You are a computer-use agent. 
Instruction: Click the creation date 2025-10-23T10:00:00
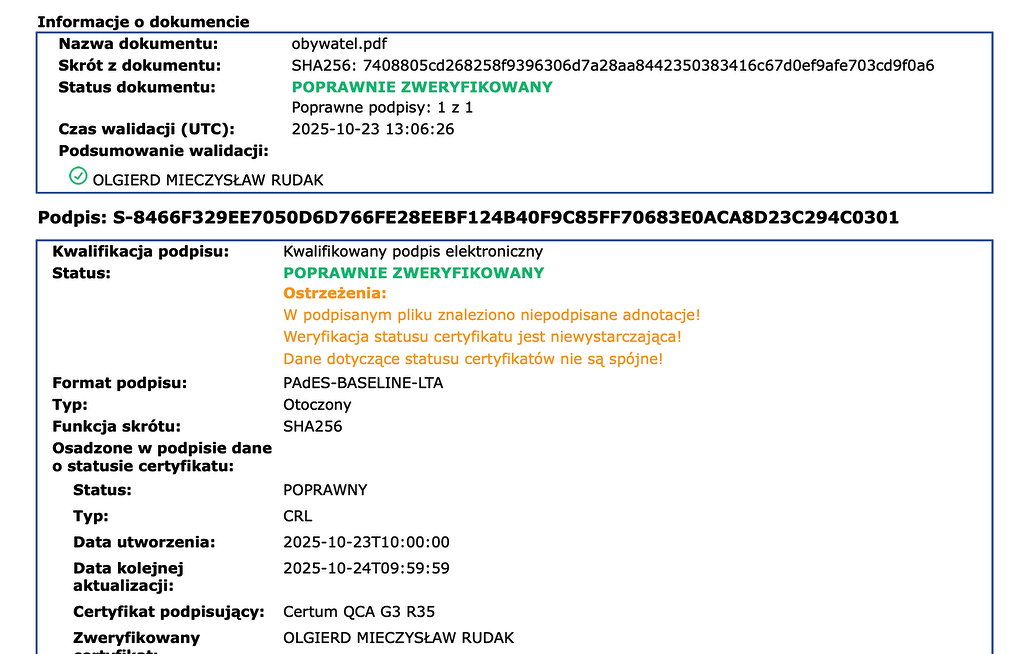click(367, 542)
